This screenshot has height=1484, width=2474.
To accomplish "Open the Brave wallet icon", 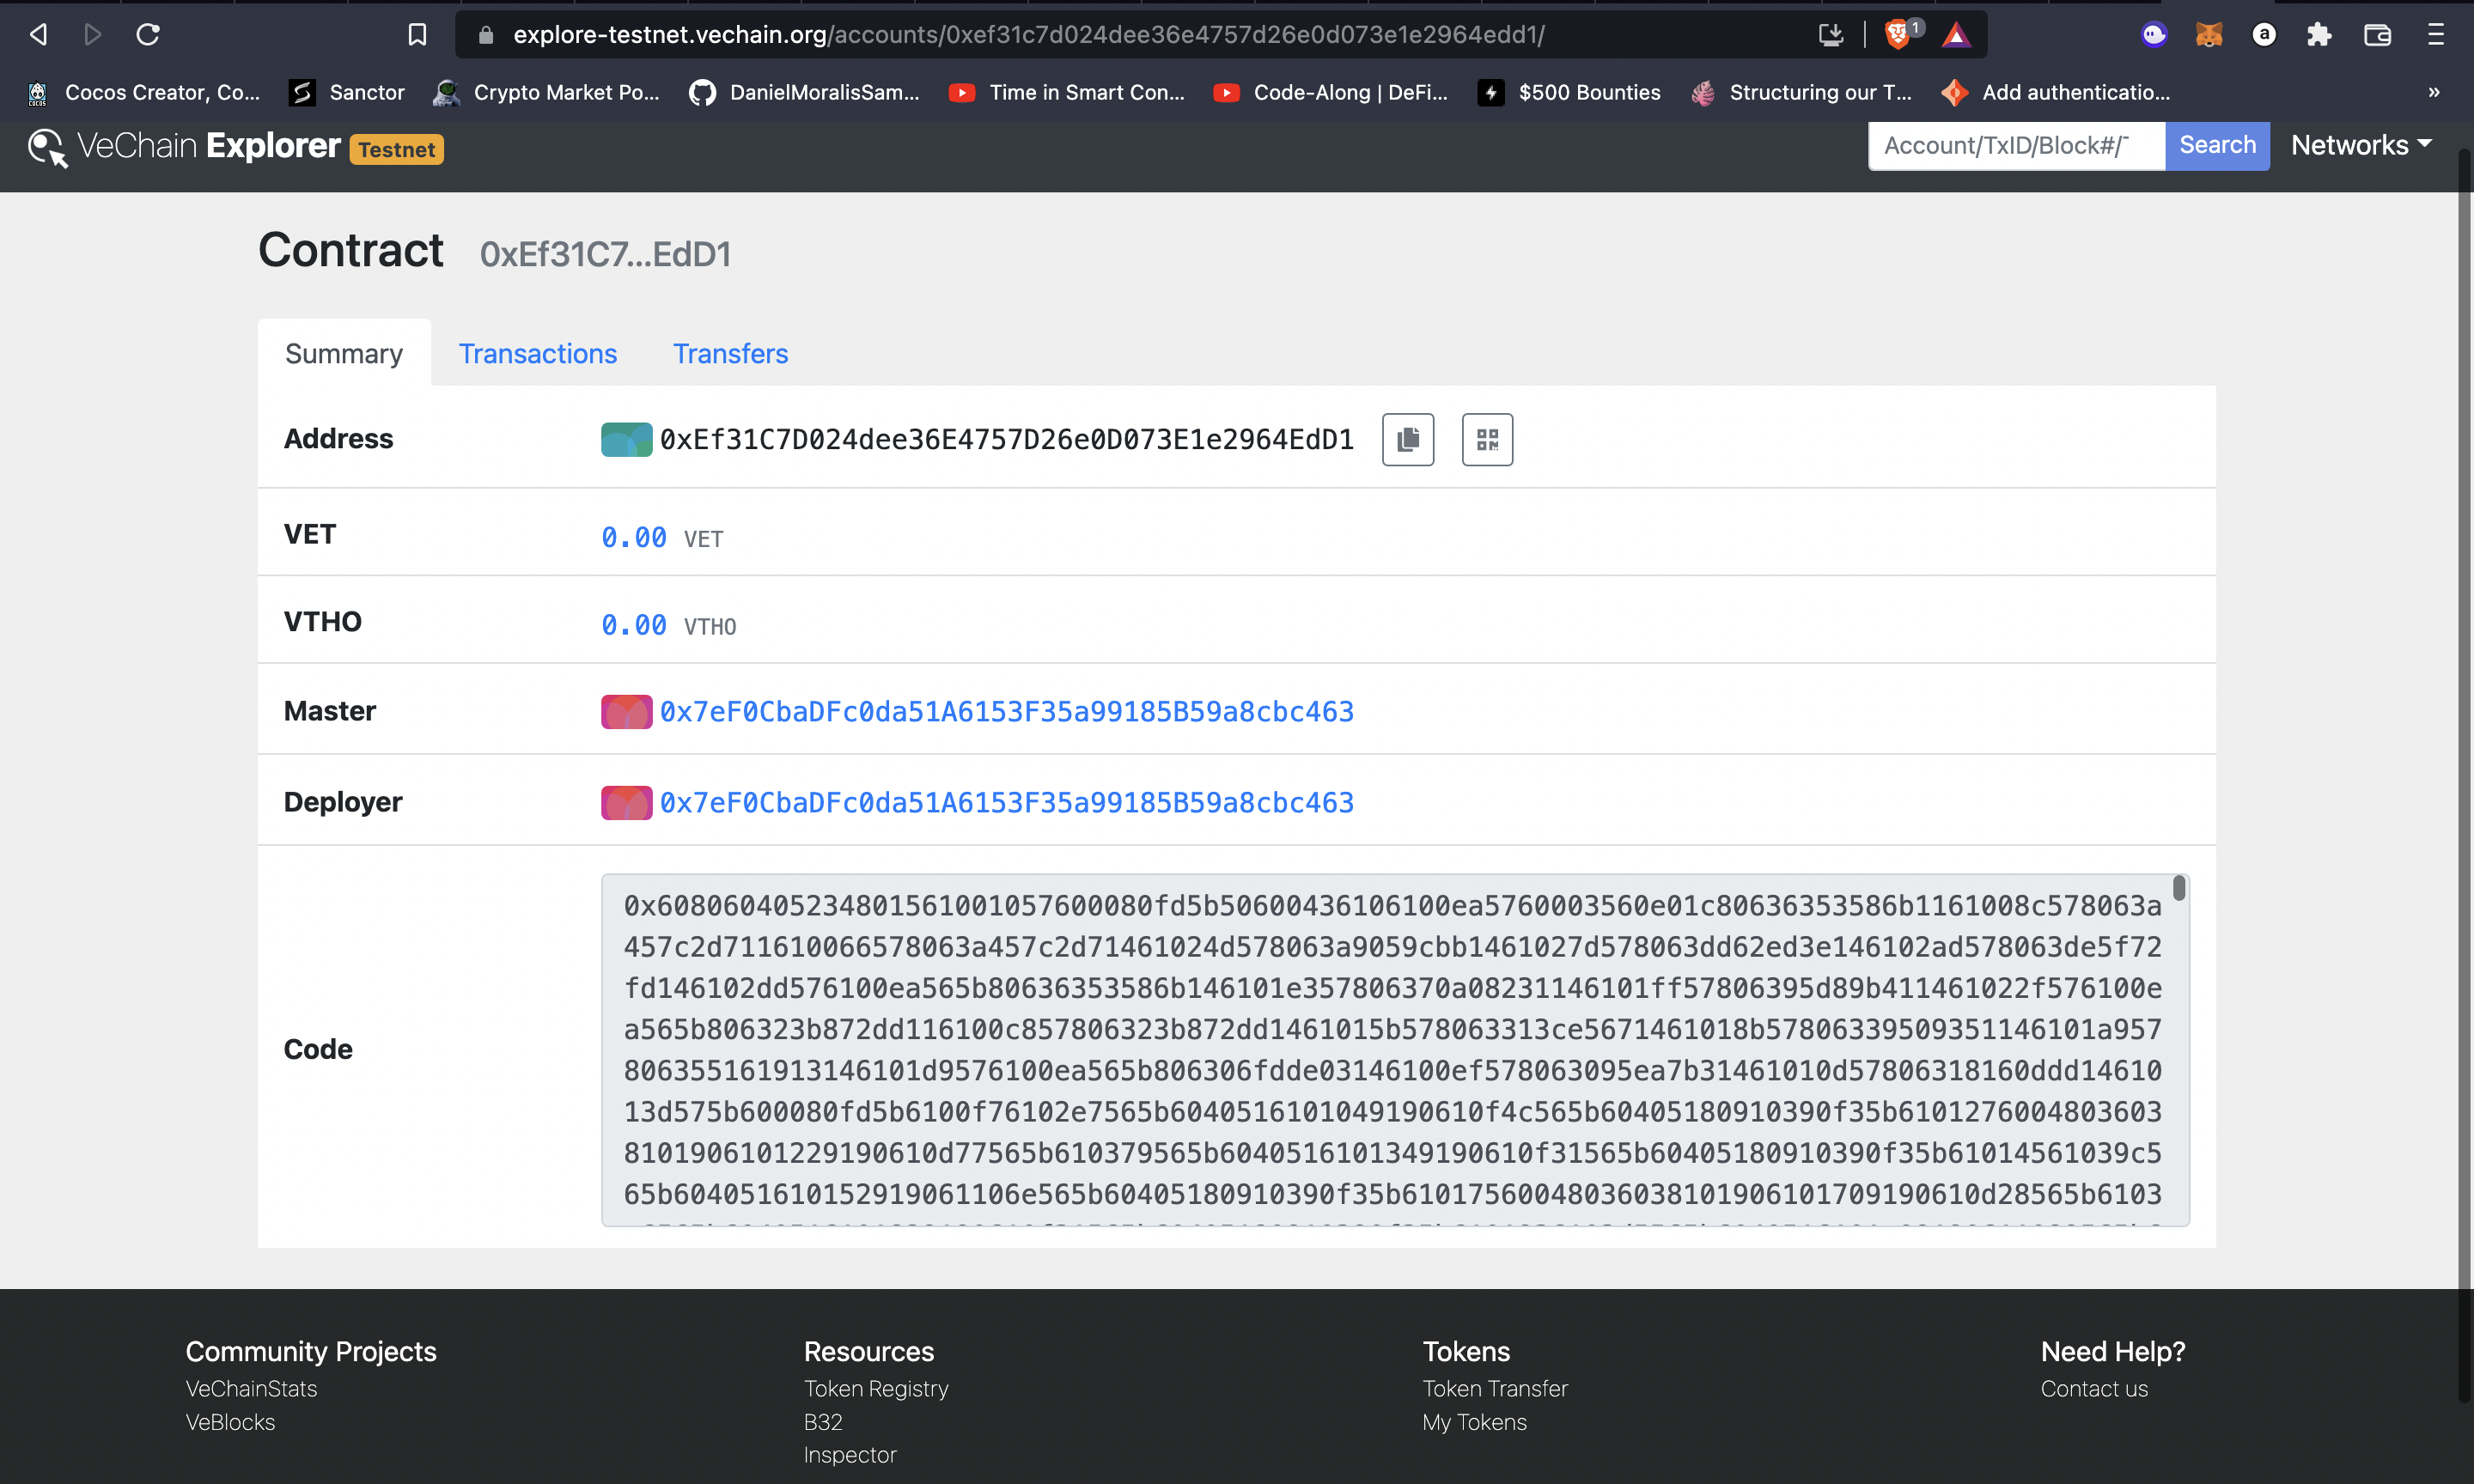I will click(x=2377, y=35).
